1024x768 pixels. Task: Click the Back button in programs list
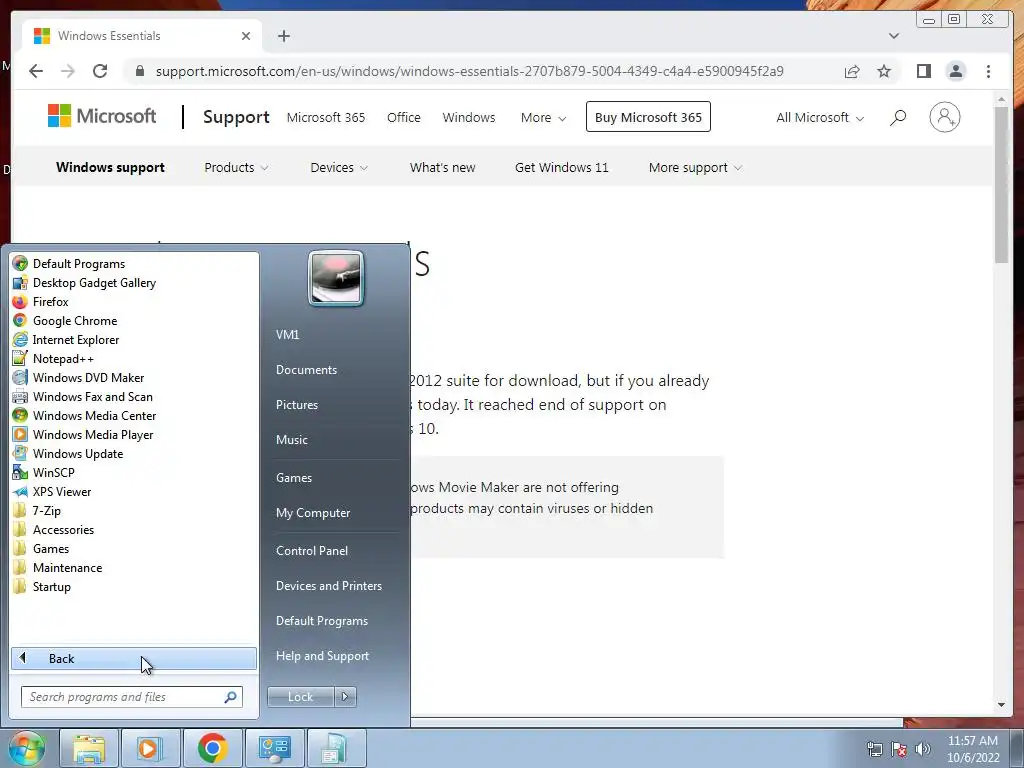tap(134, 658)
